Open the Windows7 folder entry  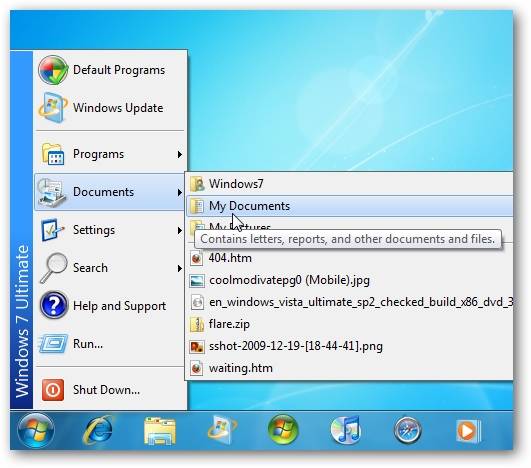[349, 184]
